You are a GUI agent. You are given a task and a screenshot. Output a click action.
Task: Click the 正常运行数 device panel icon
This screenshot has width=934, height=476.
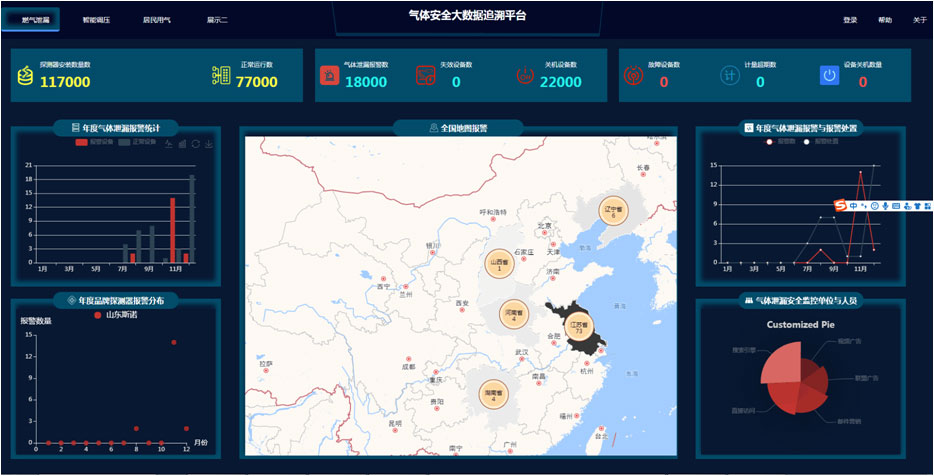click(x=222, y=76)
